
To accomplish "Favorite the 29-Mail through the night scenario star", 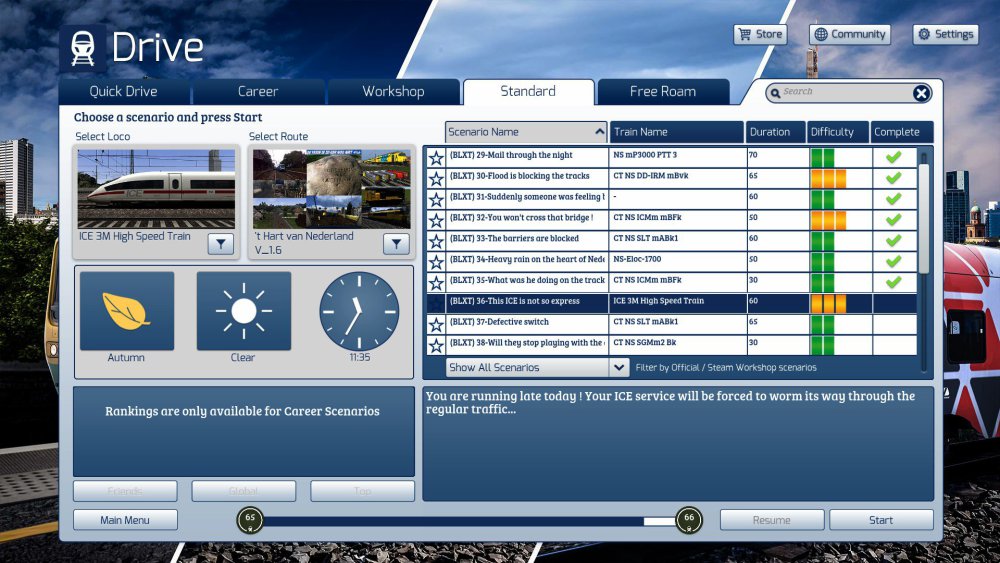I will coord(436,157).
